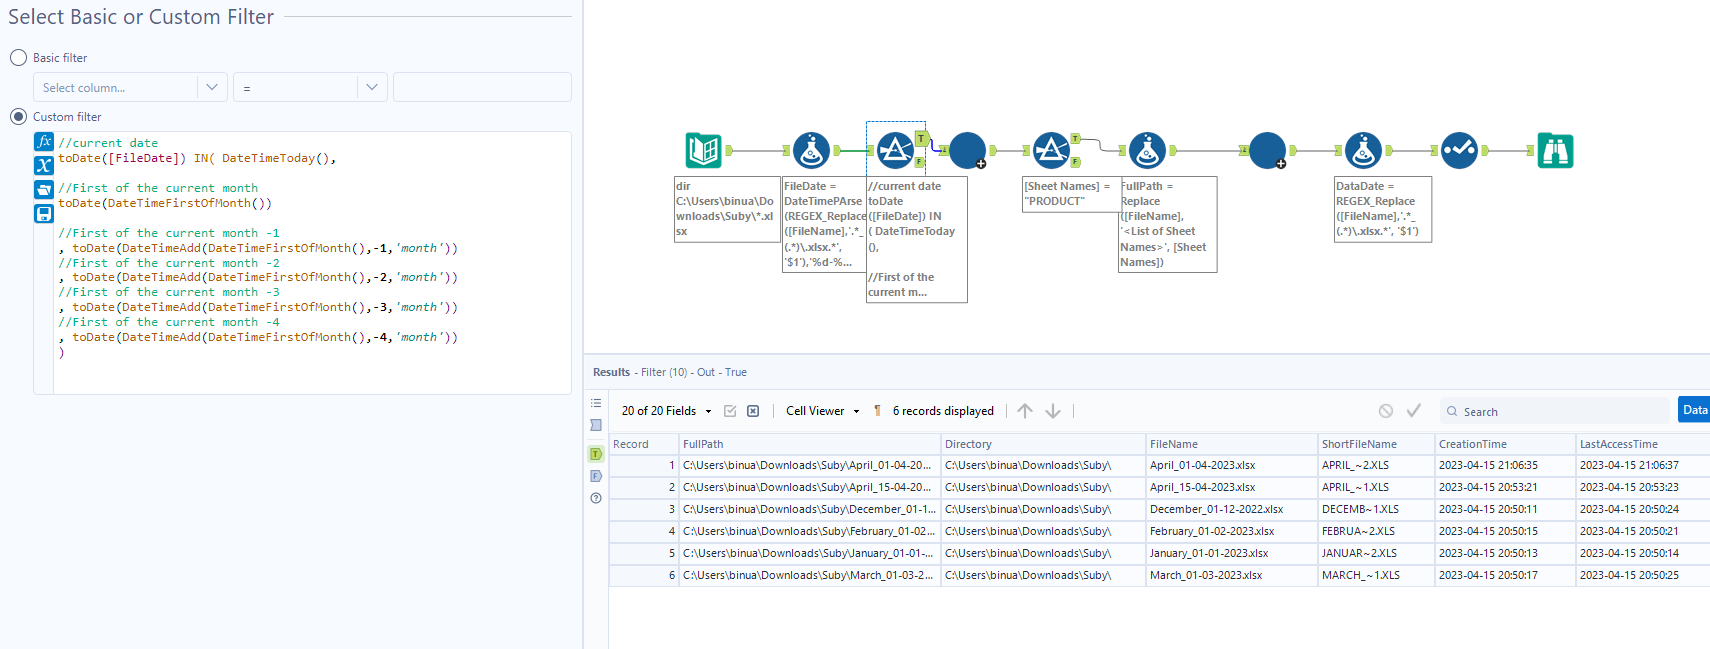Click the FileName column header
Image resolution: width=1710 pixels, height=649 pixels.
1174,444
